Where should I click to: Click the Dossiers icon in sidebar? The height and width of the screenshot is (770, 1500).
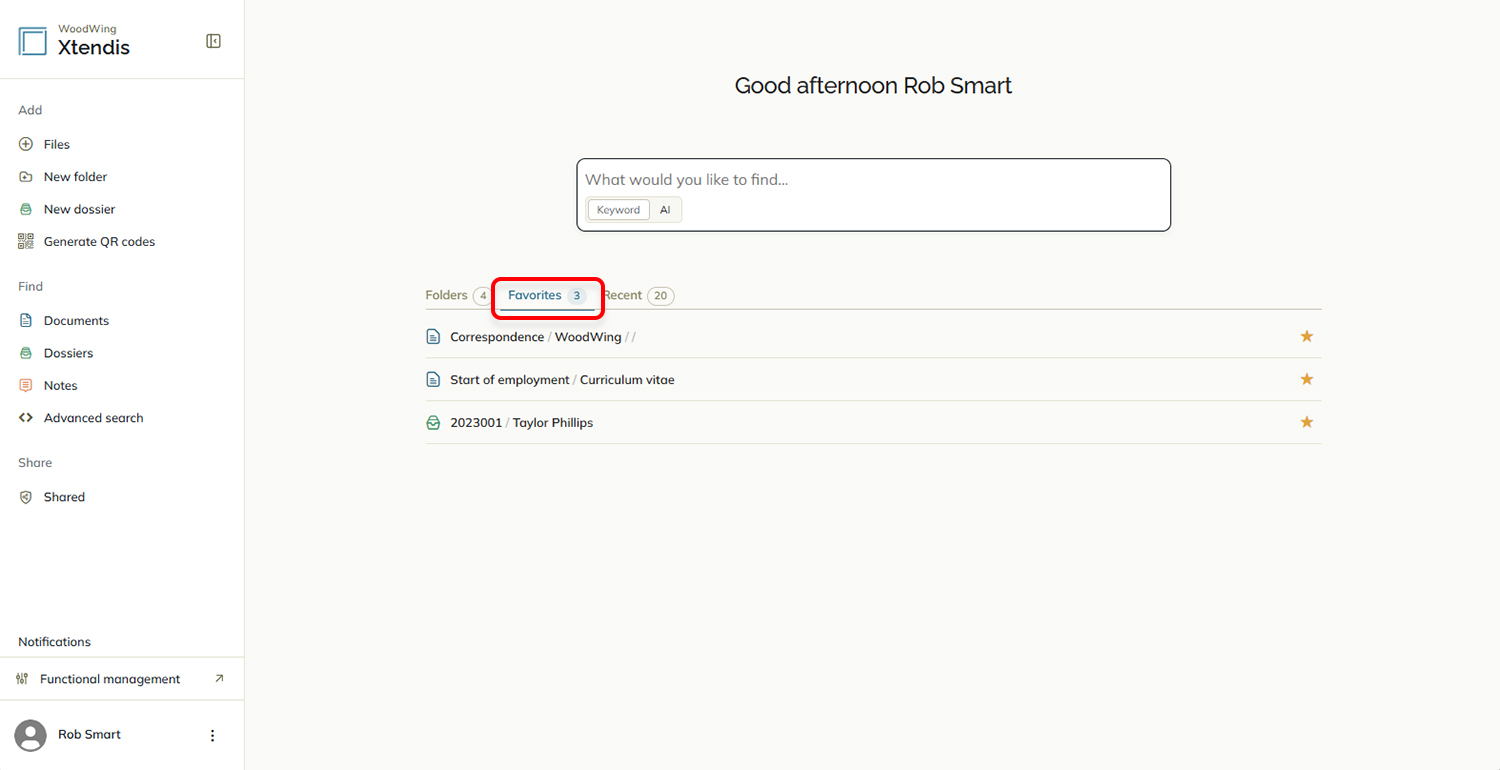coord(26,353)
